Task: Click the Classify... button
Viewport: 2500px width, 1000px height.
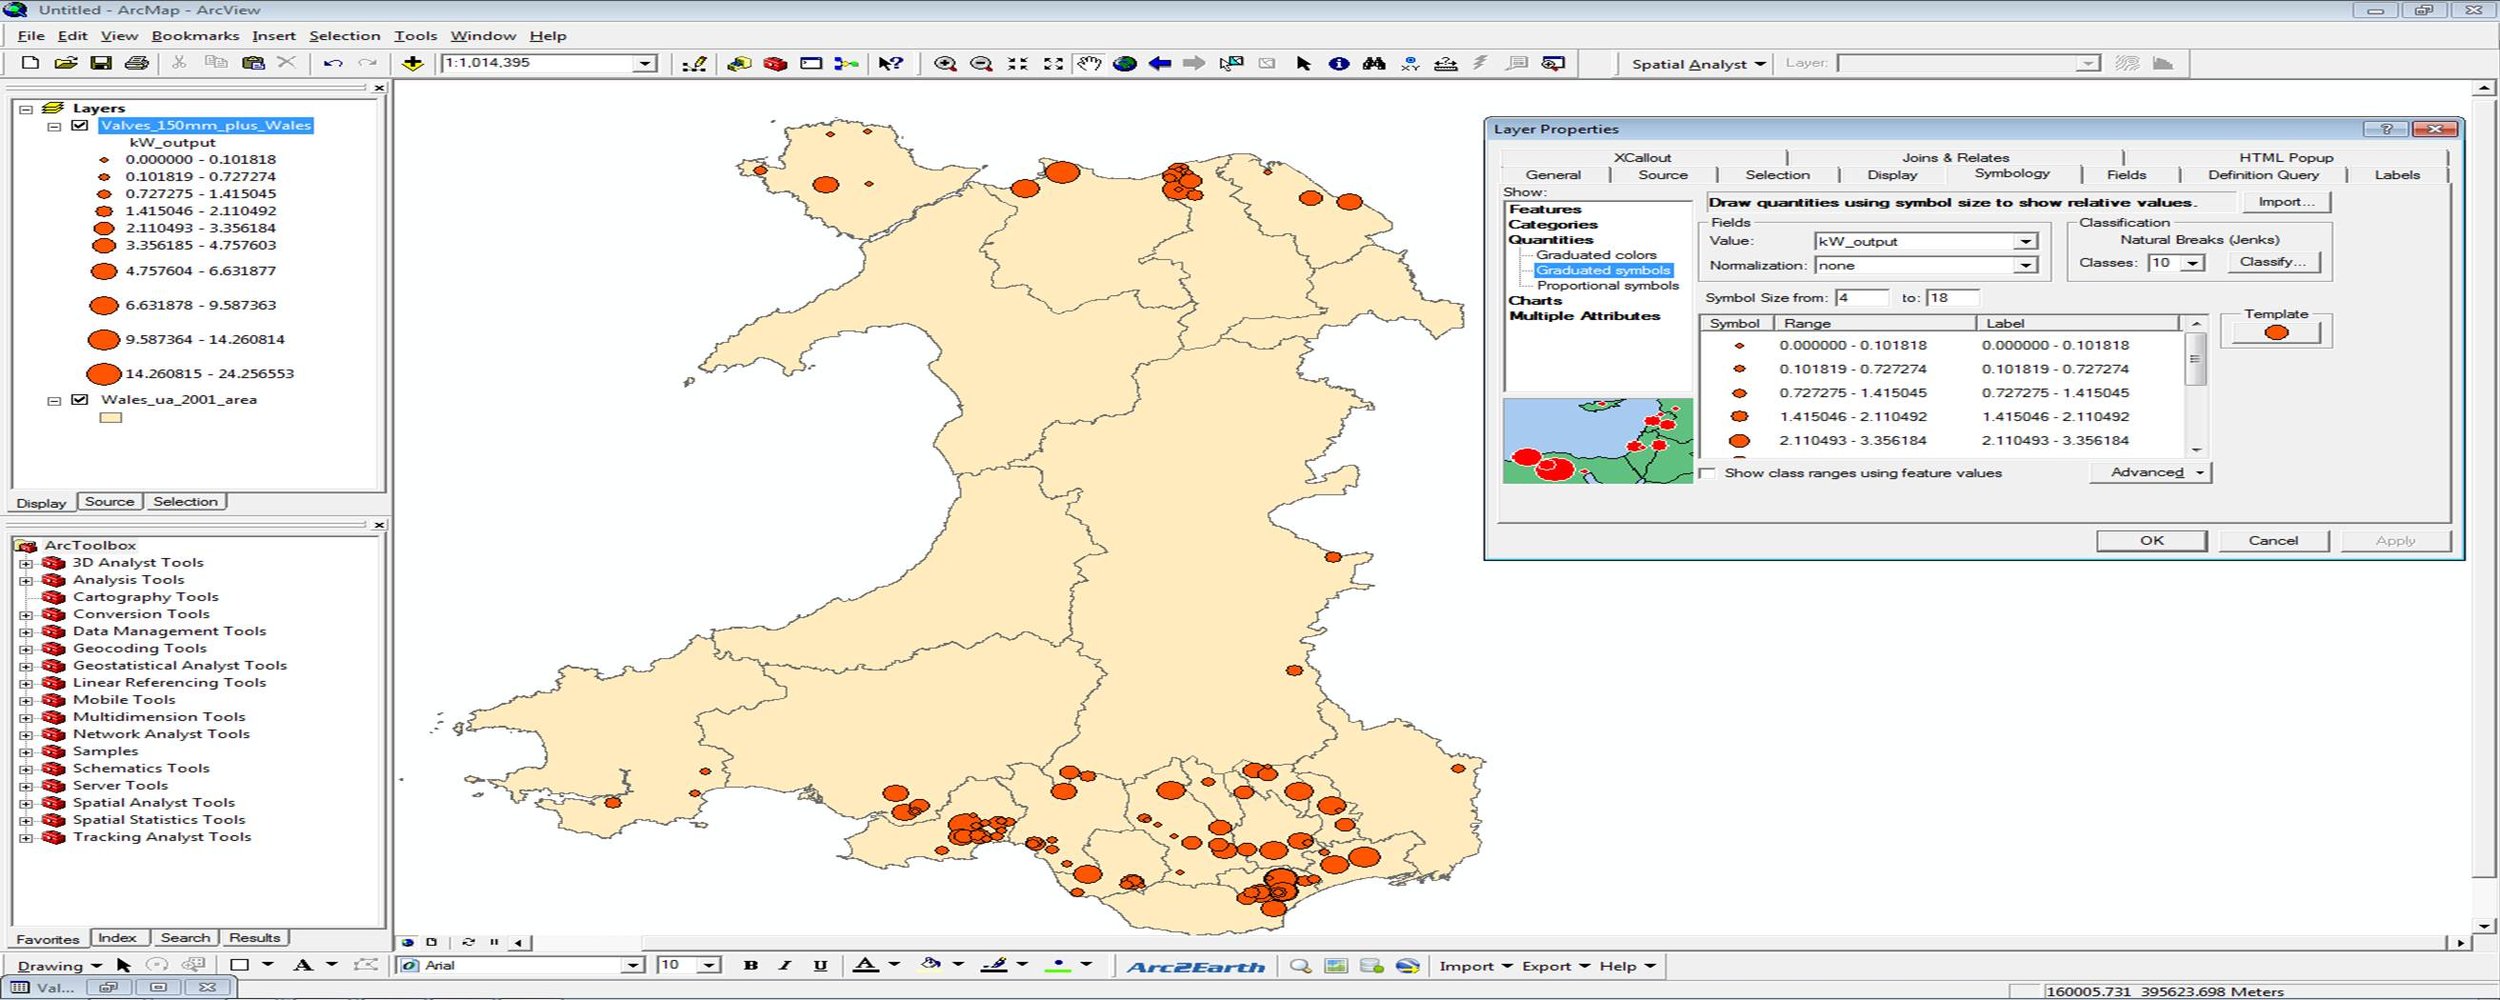Action: pos(2273,262)
